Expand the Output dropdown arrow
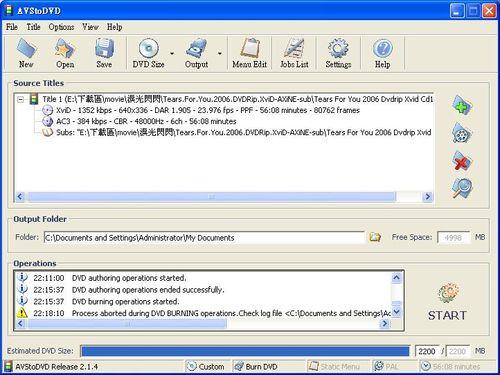 pos(220,53)
